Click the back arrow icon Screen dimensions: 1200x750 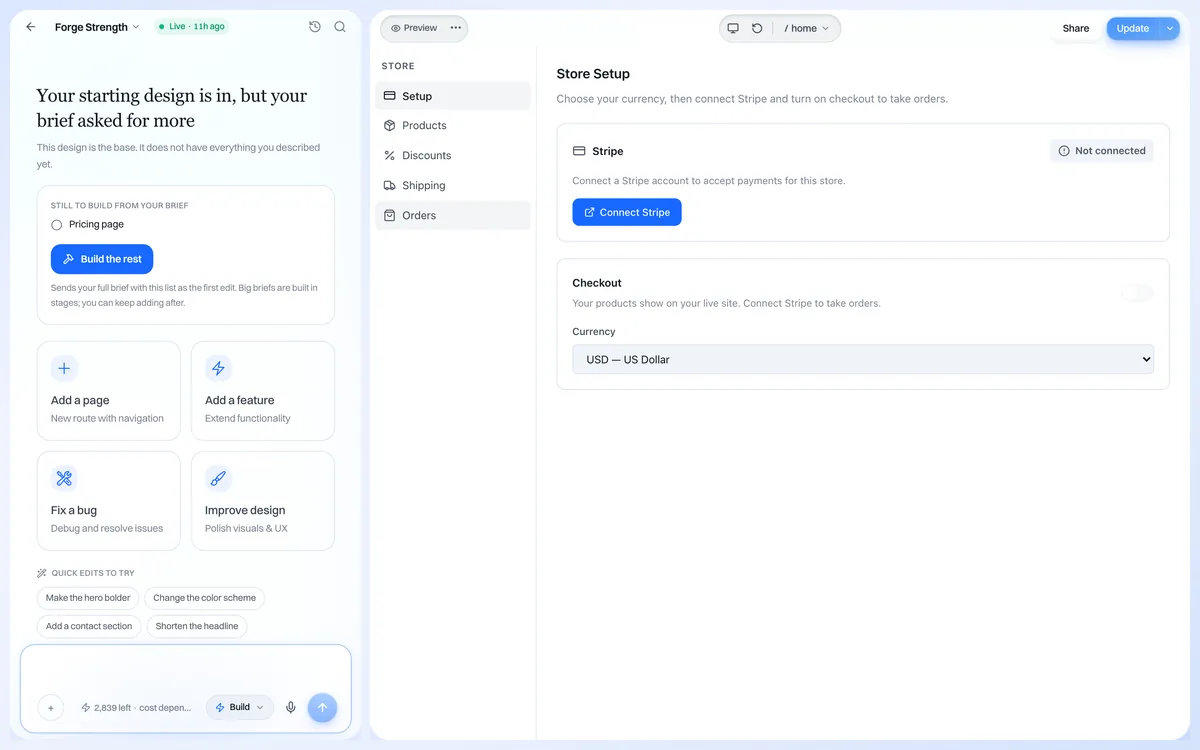pos(31,27)
